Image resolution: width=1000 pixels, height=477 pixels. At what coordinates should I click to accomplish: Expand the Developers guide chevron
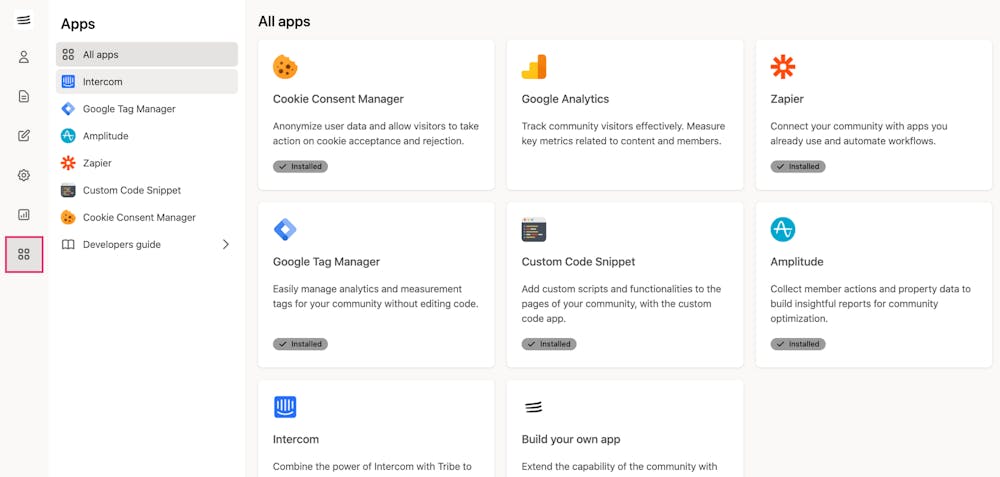tap(226, 244)
